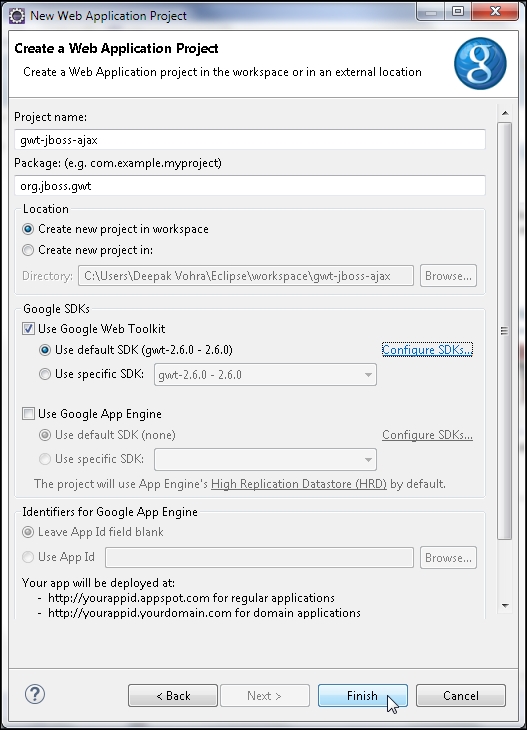This screenshot has width=527, height=730.
Task: Click the Eclipse window title icon
Action: click(x=17, y=16)
